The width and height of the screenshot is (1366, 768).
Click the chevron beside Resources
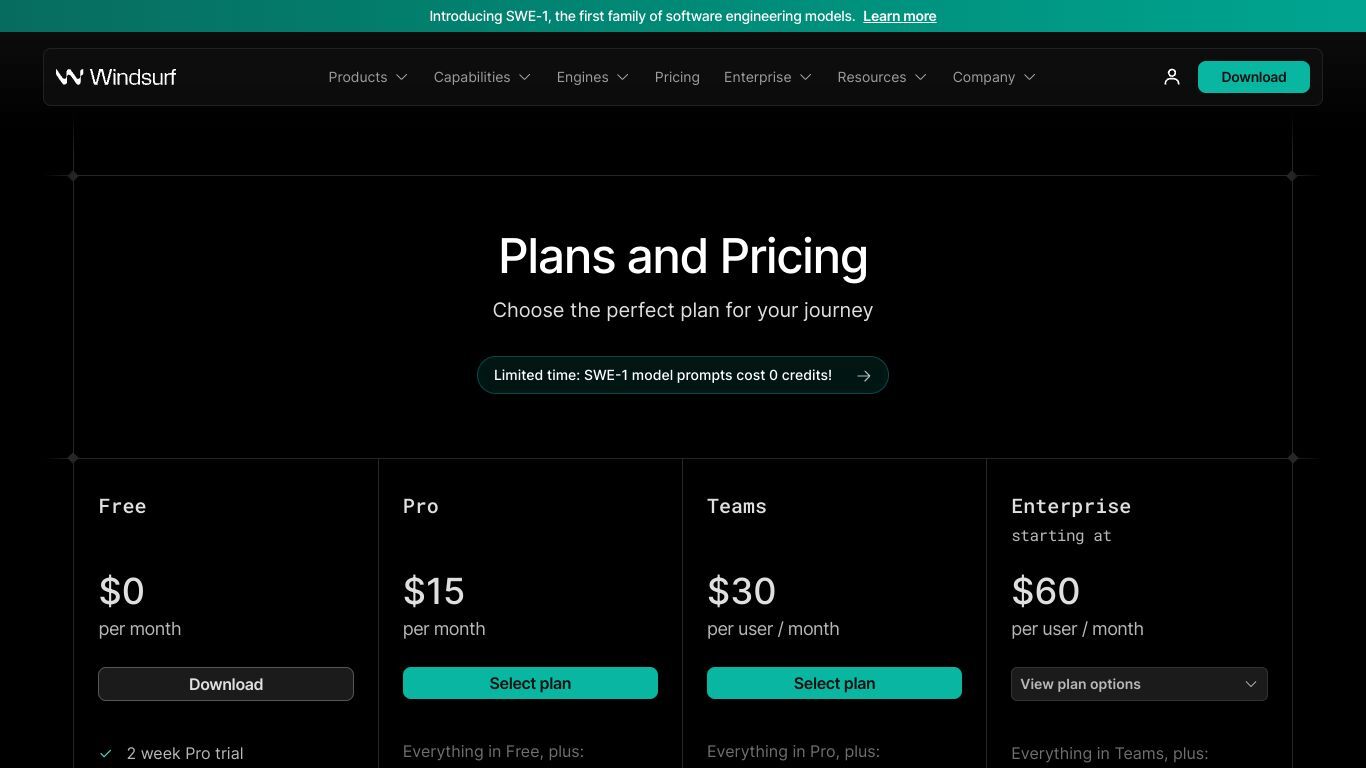pyautogui.click(x=921, y=77)
